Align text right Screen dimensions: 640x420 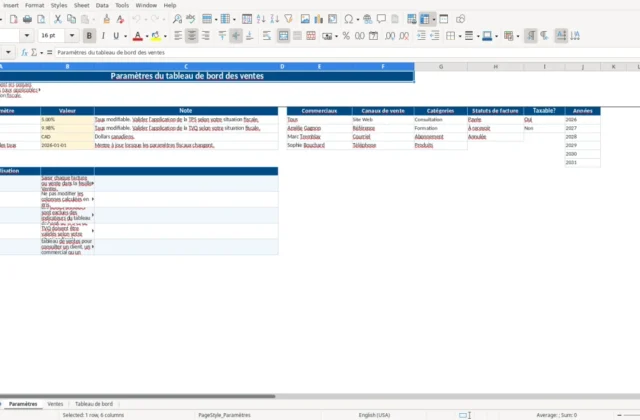[x=206, y=36]
